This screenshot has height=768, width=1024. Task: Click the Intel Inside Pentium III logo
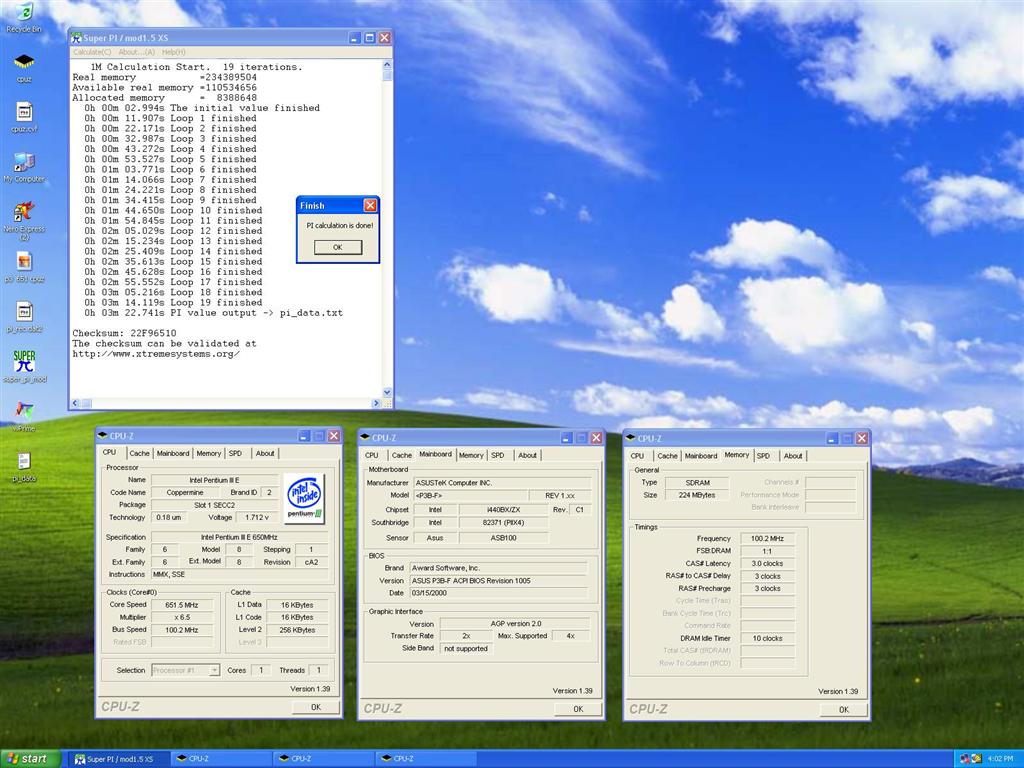304,499
